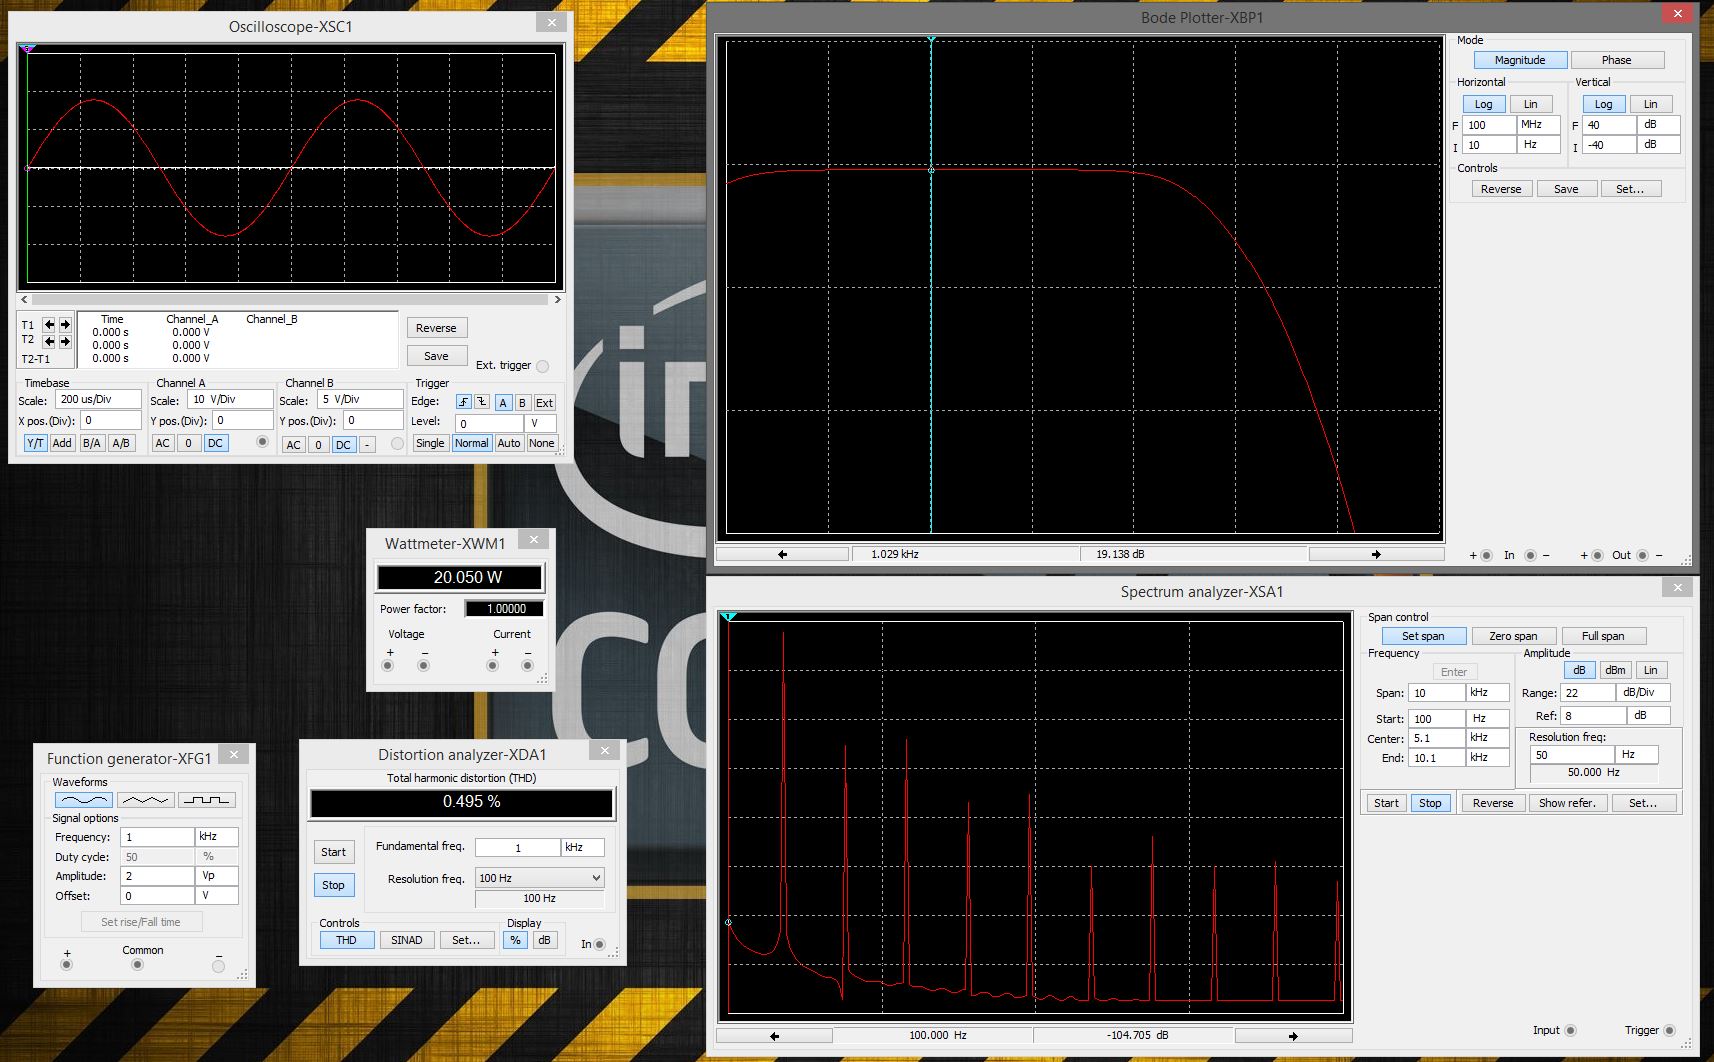Screen dimensions: 1714x1062
Task: Click Function generator negative terminal
Action: tap(218, 965)
